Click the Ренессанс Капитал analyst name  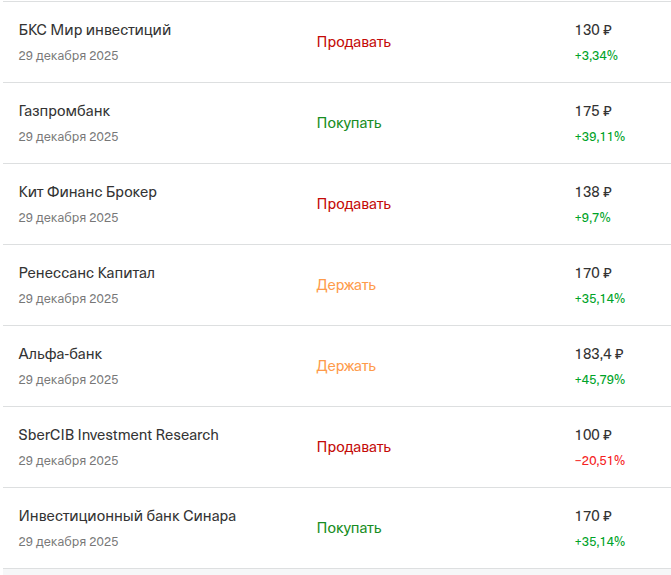pos(86,273)
